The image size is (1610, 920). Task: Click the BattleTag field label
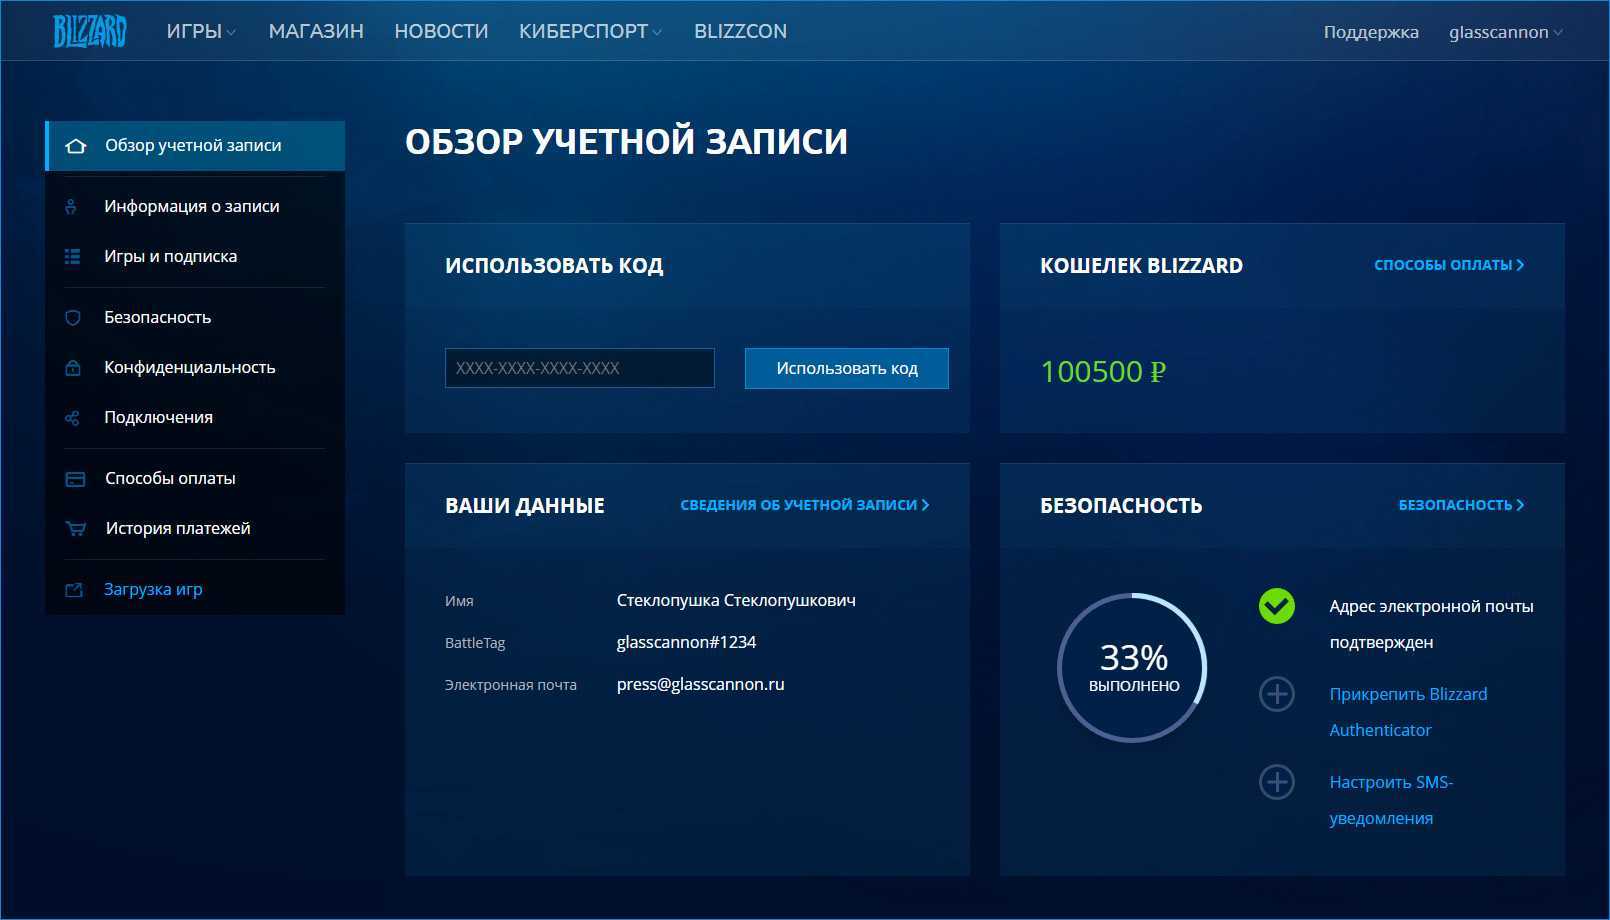point(475,643)
